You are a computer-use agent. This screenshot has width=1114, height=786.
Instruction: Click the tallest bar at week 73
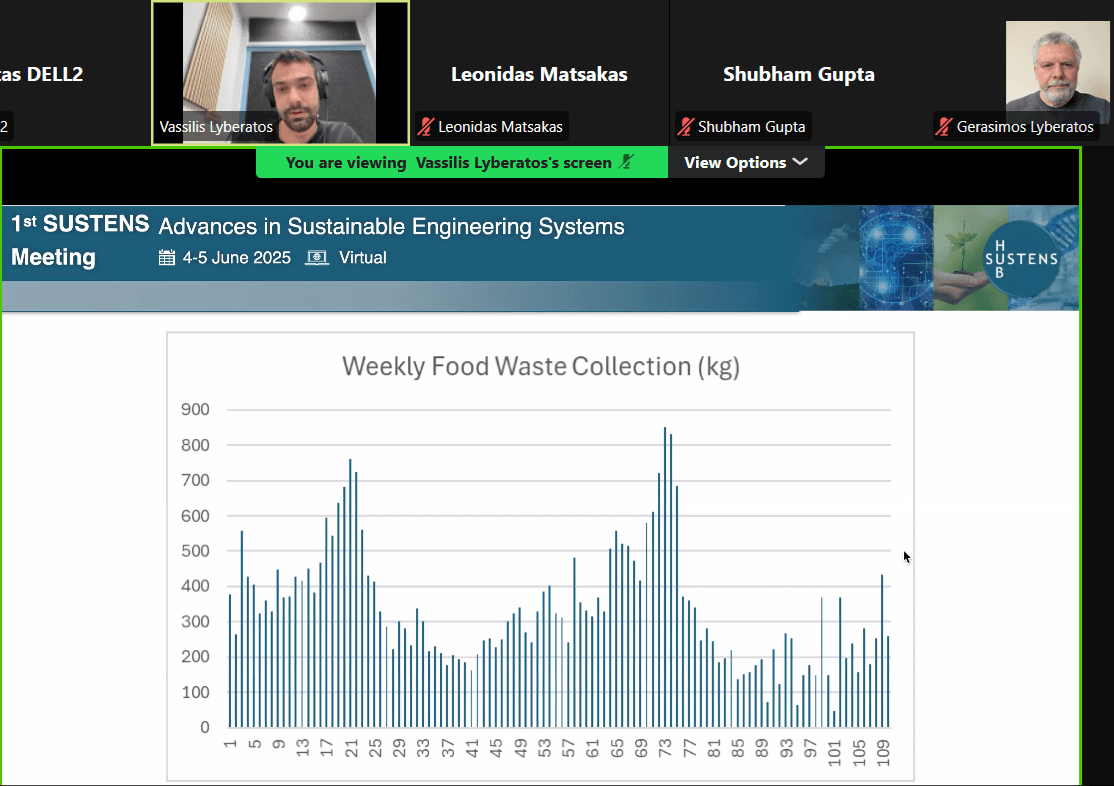[665, 577]
